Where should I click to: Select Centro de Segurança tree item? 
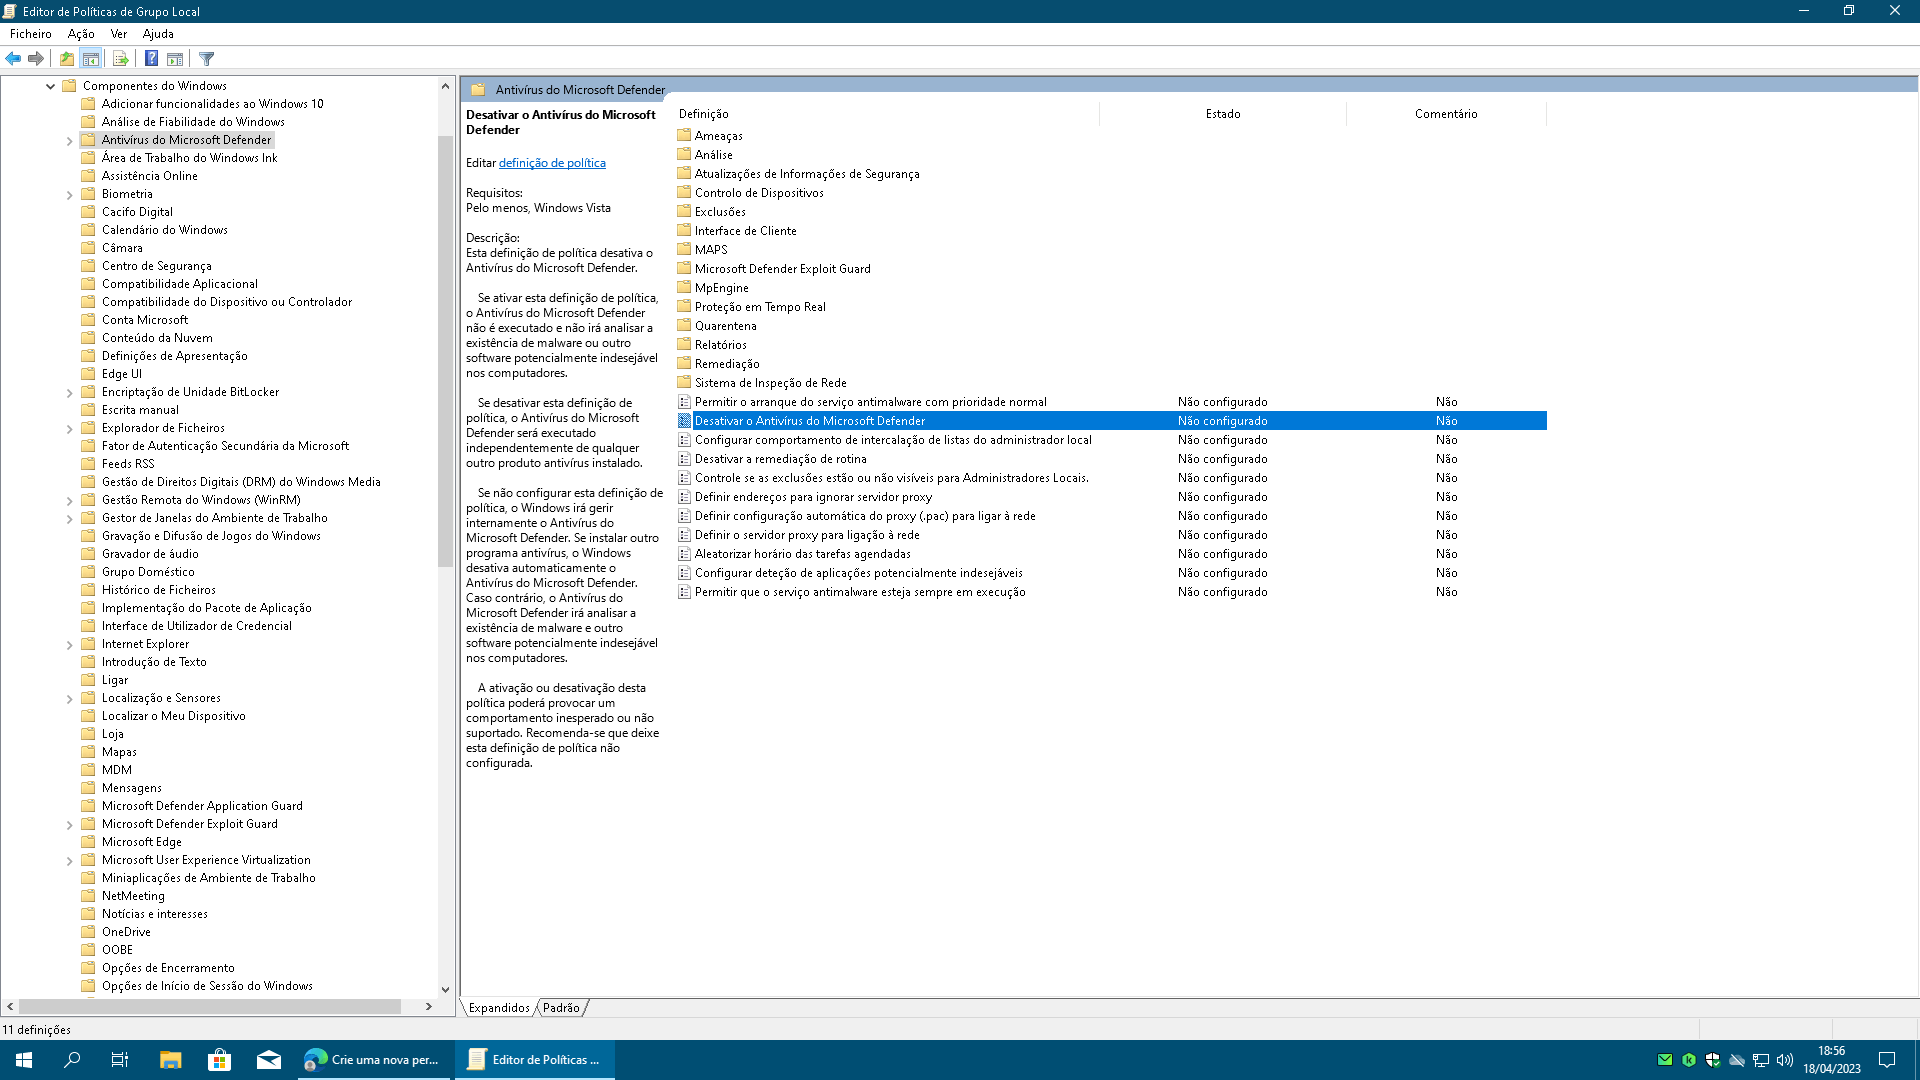point(156,266)
